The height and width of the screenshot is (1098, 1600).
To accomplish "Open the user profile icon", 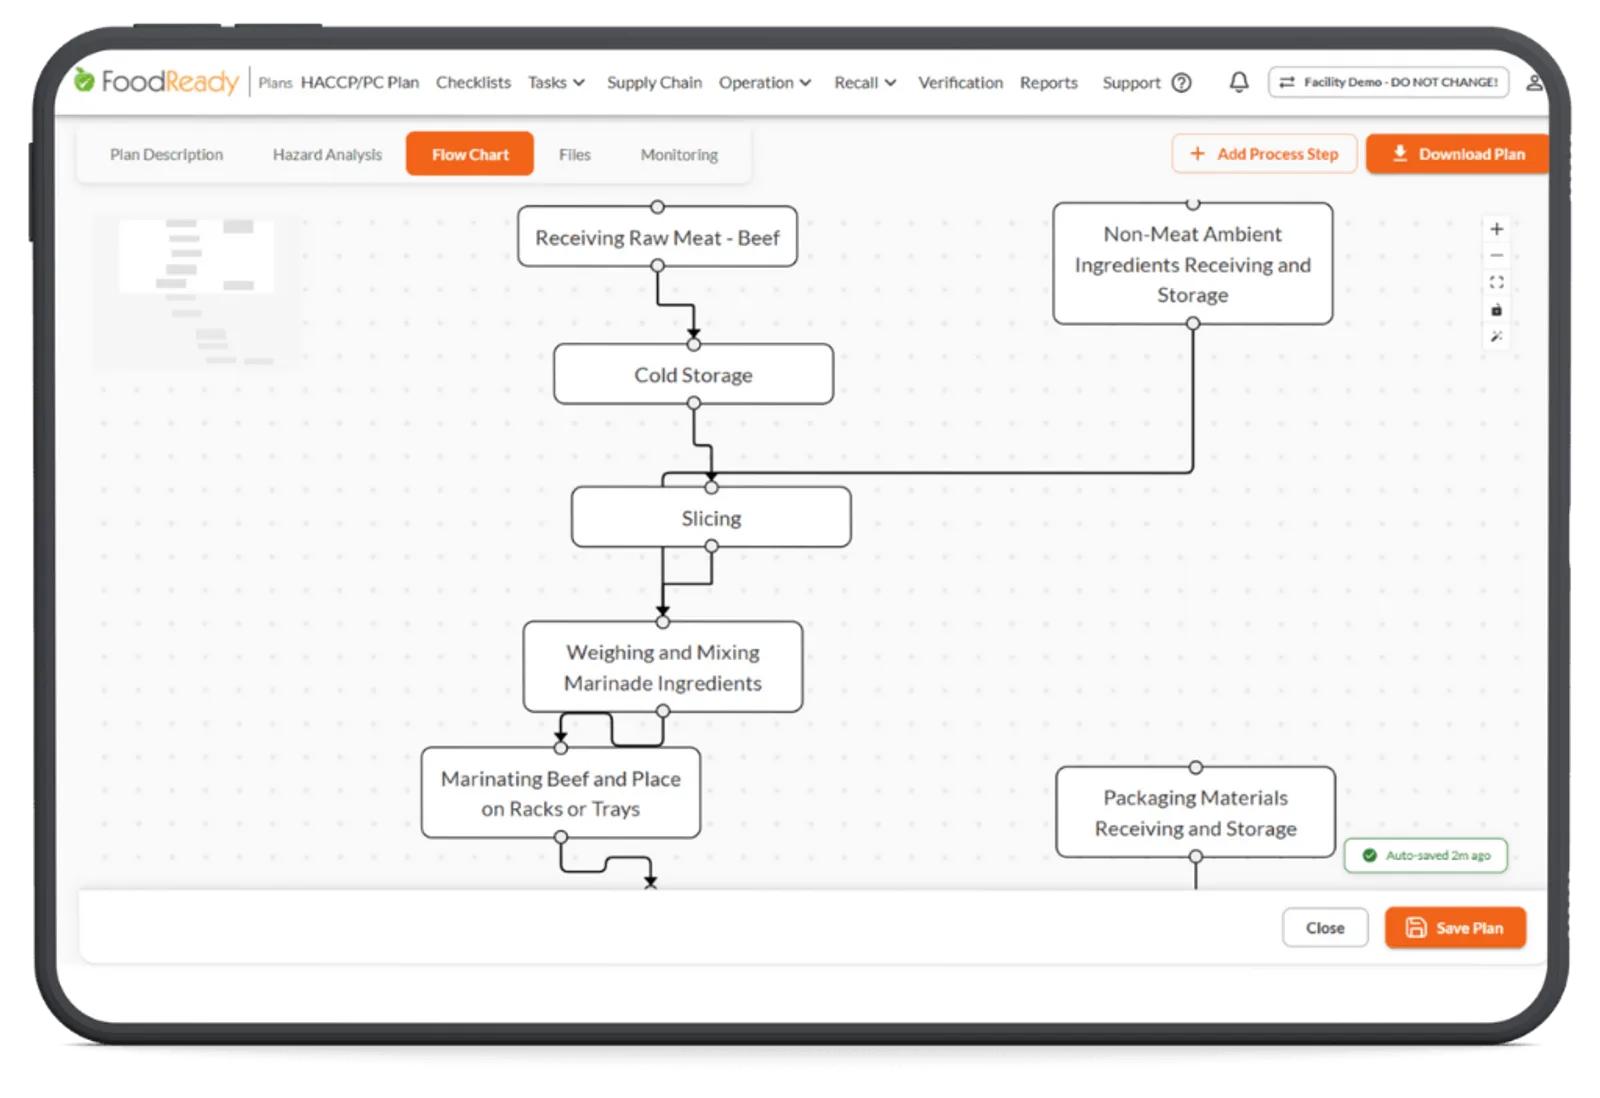I will click(1533, 83).
